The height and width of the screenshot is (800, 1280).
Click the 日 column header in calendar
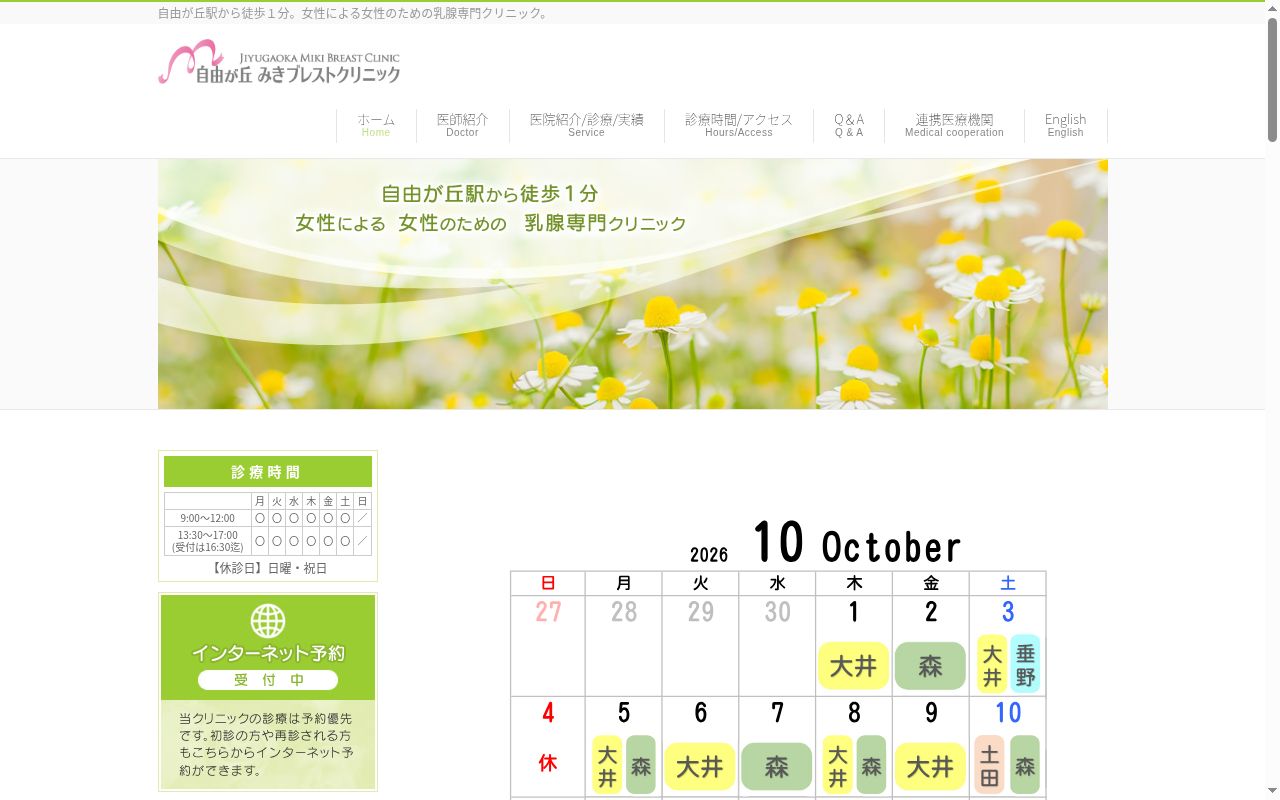(548, 583)
